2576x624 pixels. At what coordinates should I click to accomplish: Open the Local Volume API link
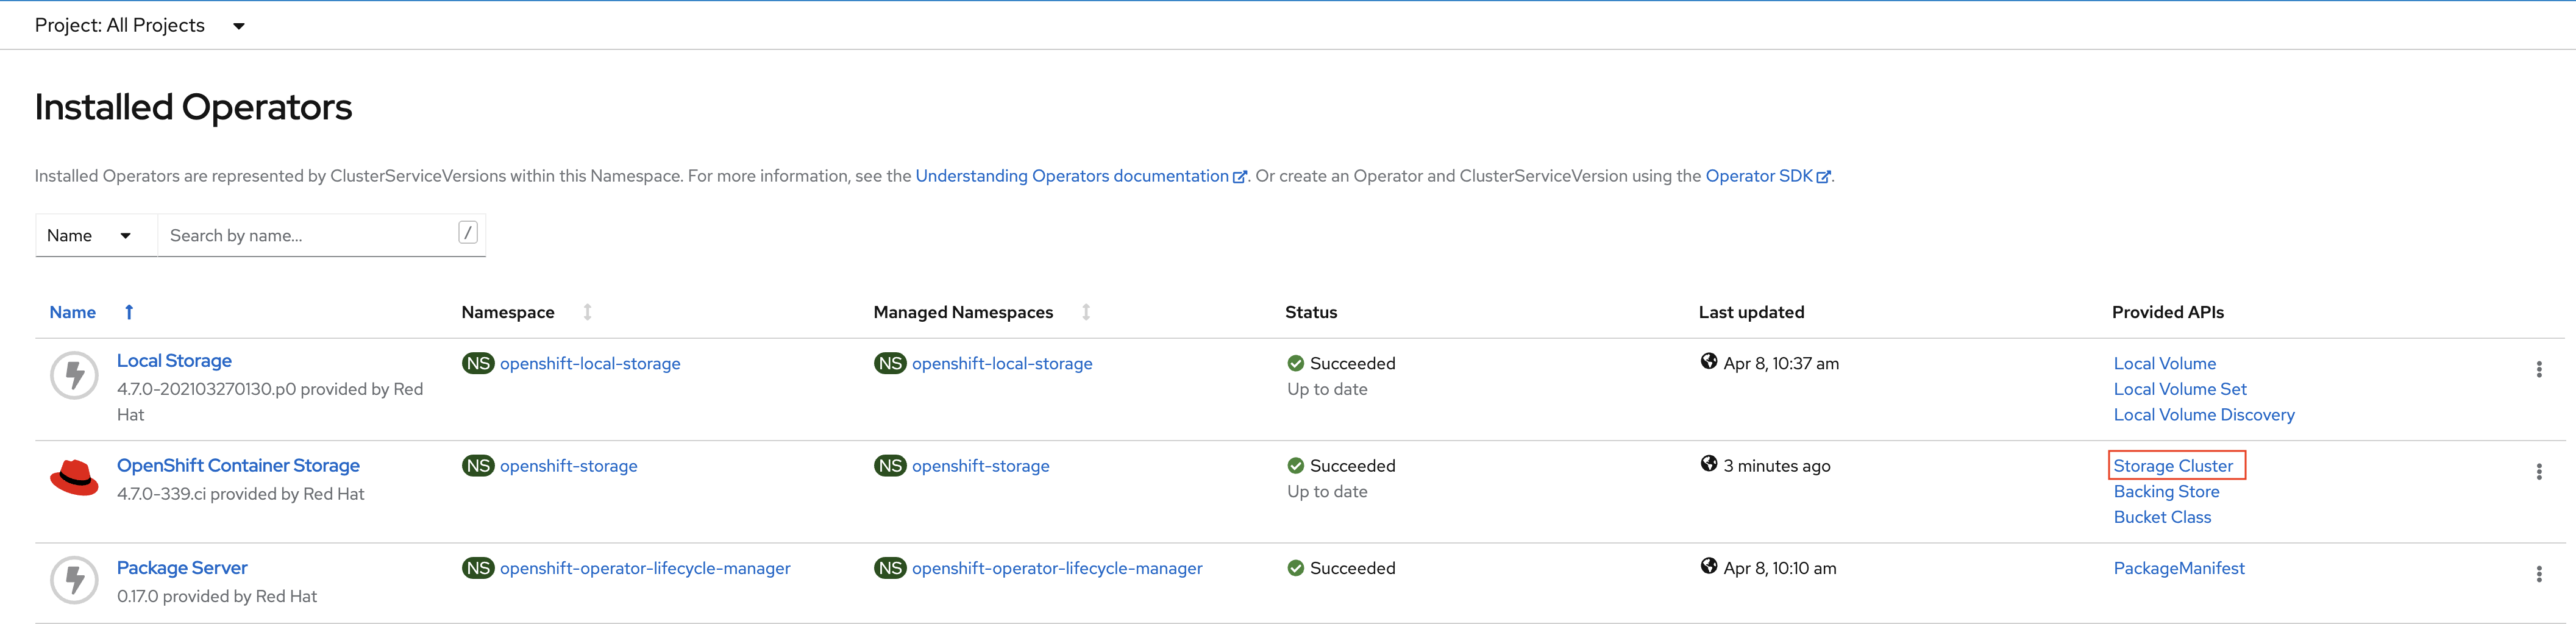pyautogui.click(x=2164, y=364)
